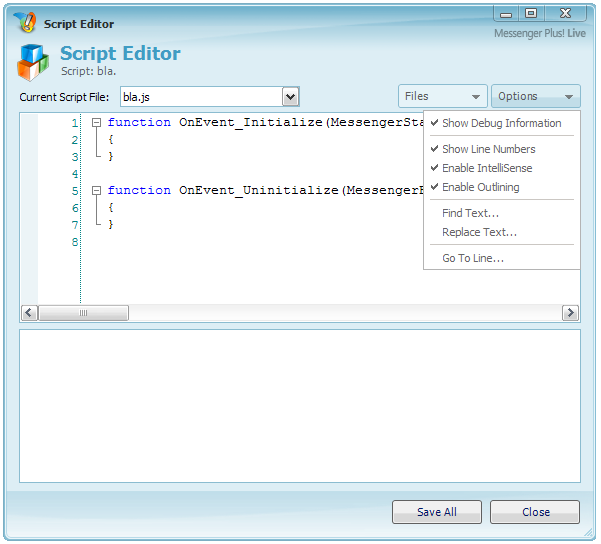This screenshot has width=601, height=544.
Task: Open the Current Script File dropdown arrow
Action: coord(290,97)
